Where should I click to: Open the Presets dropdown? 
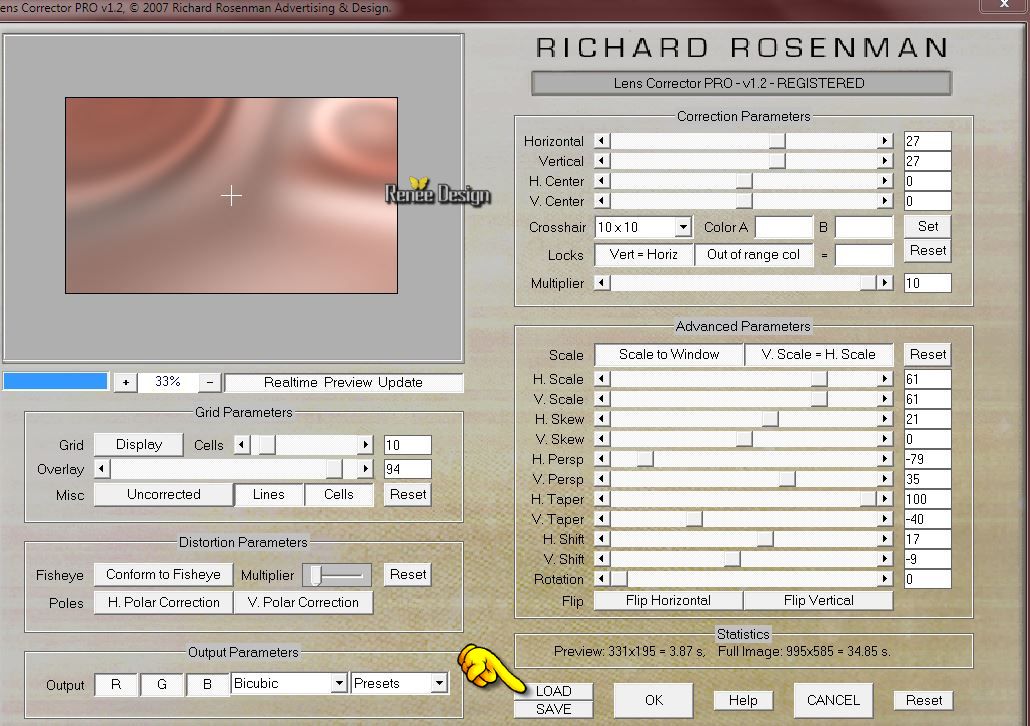tap(439, 683)
